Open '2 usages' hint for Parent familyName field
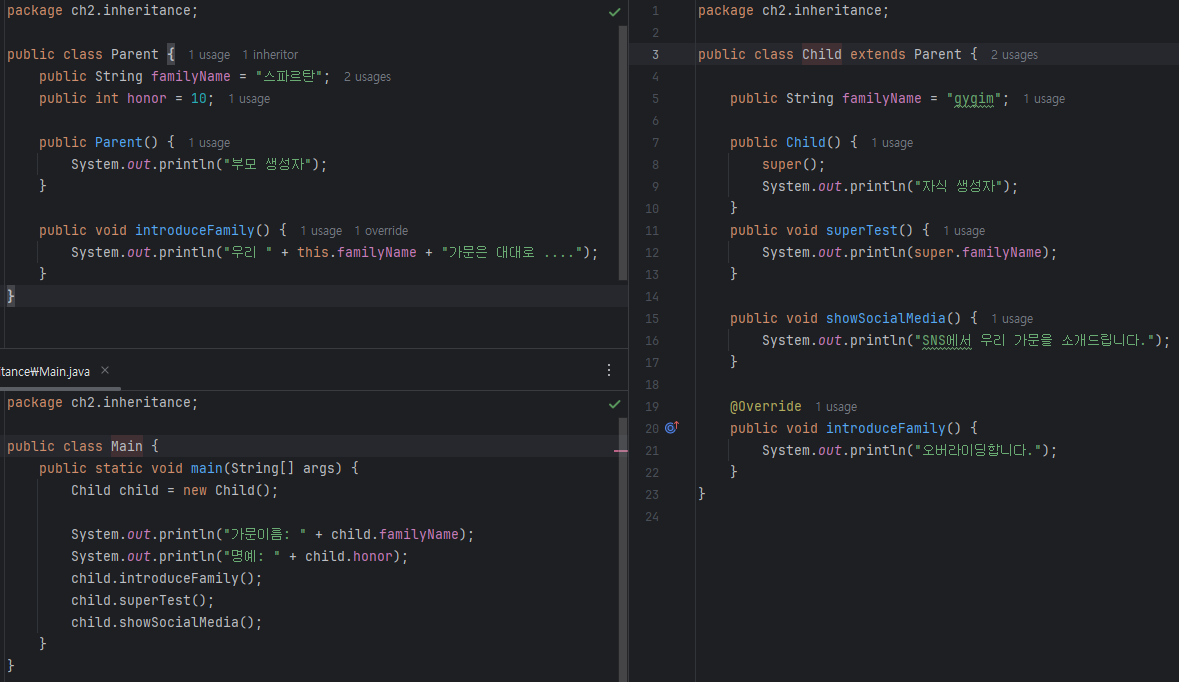 (x=367, y=77)
